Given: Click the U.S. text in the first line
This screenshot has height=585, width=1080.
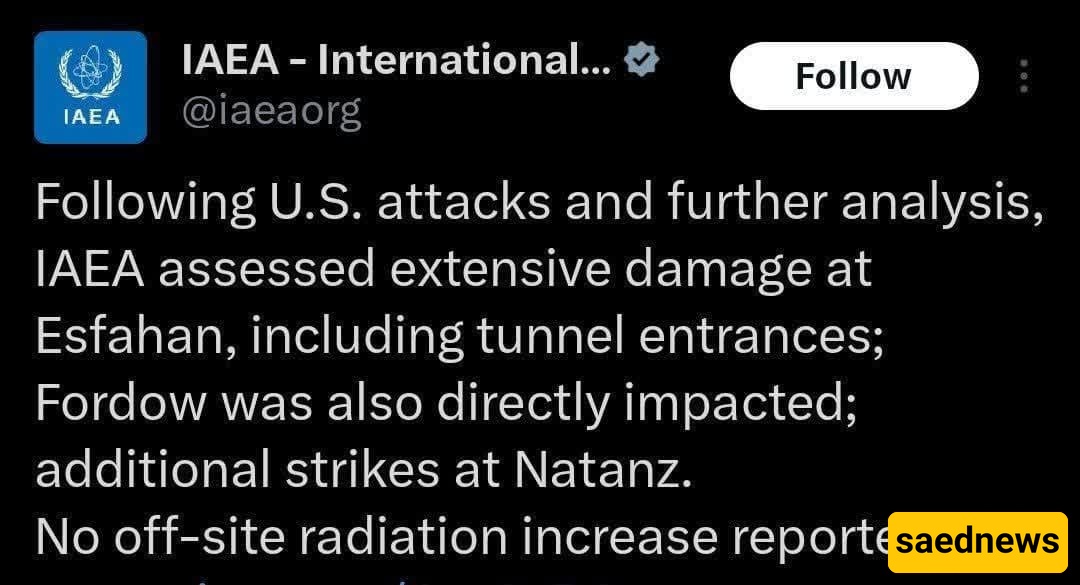Looking at the screenshot, I should [x=315, y=203].
